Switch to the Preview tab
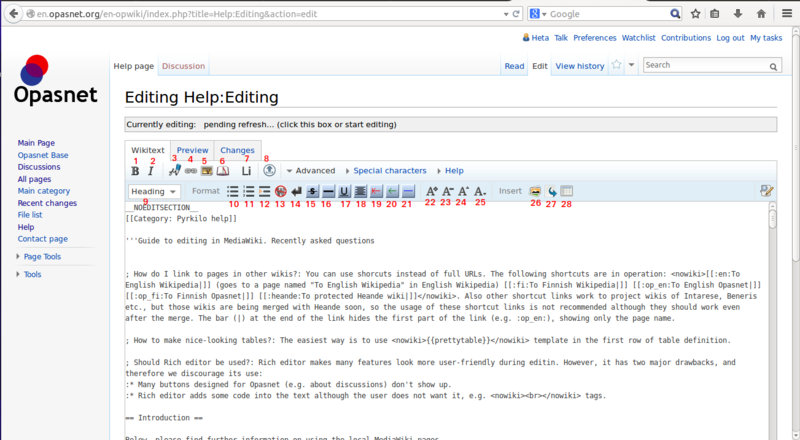This screenshot has height=440, width=800. (x=192, y=150)
